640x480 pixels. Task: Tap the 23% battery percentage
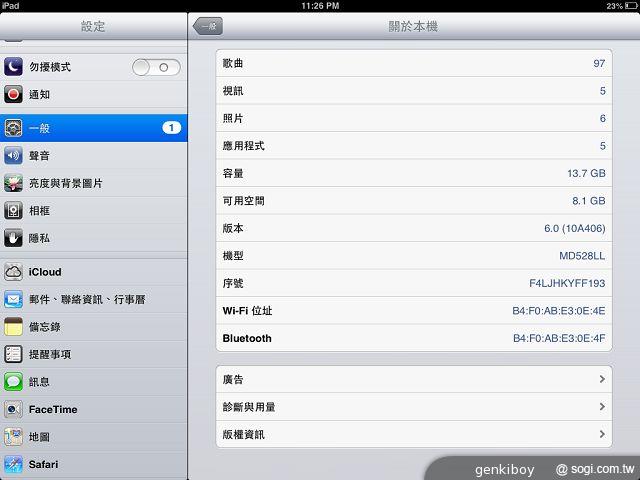(614, 6)
